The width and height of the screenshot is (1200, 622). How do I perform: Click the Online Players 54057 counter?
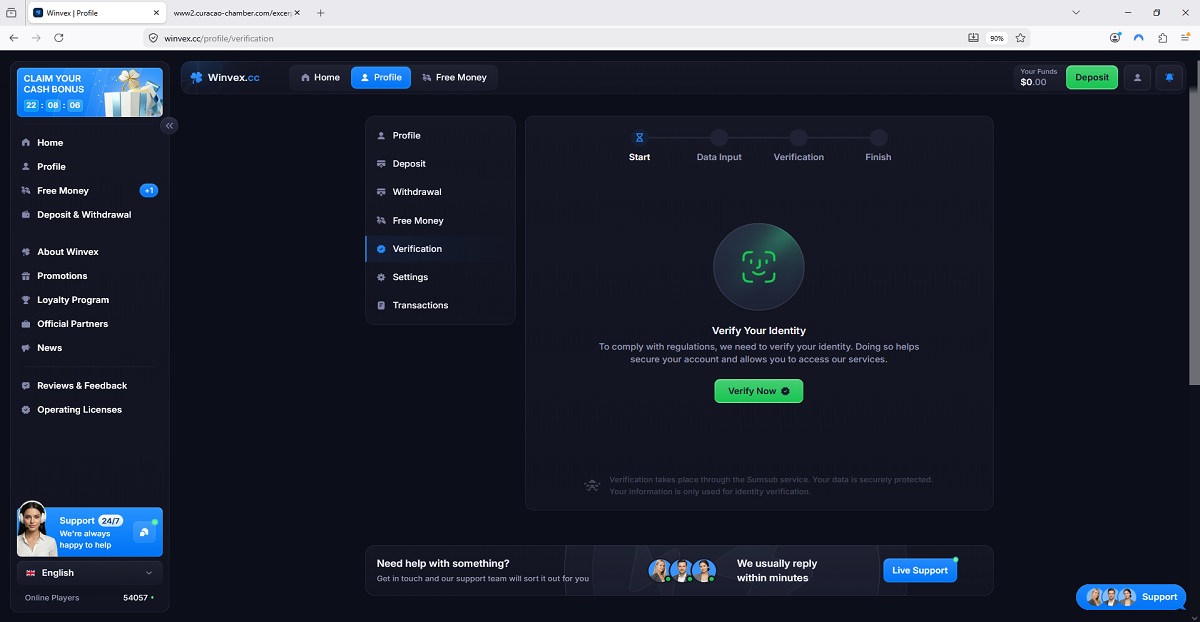coord(90,598)
